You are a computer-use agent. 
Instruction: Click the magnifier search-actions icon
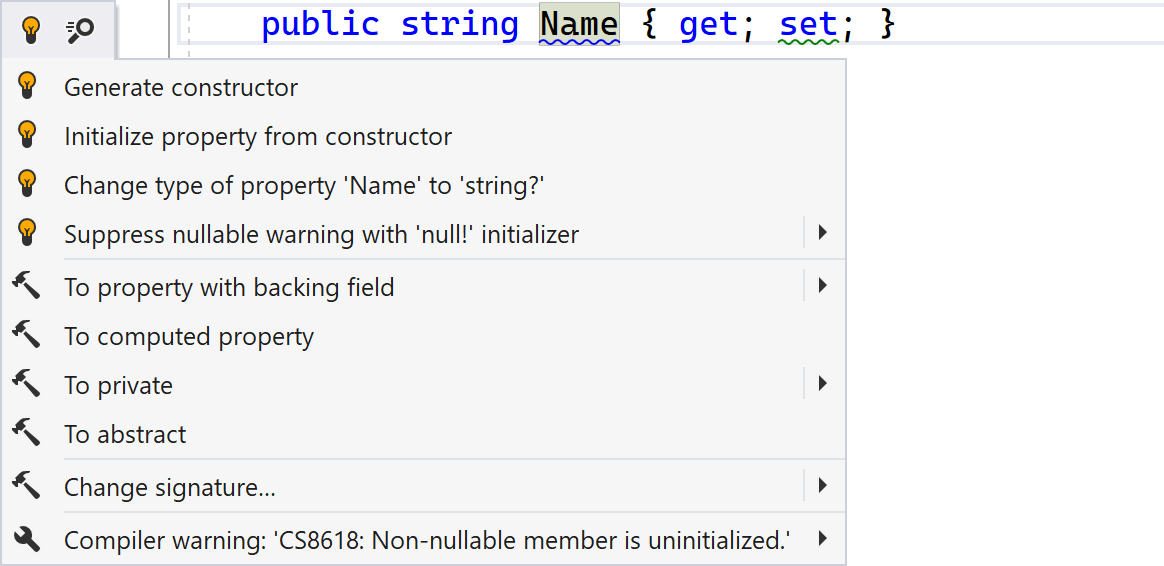[80, 30]
